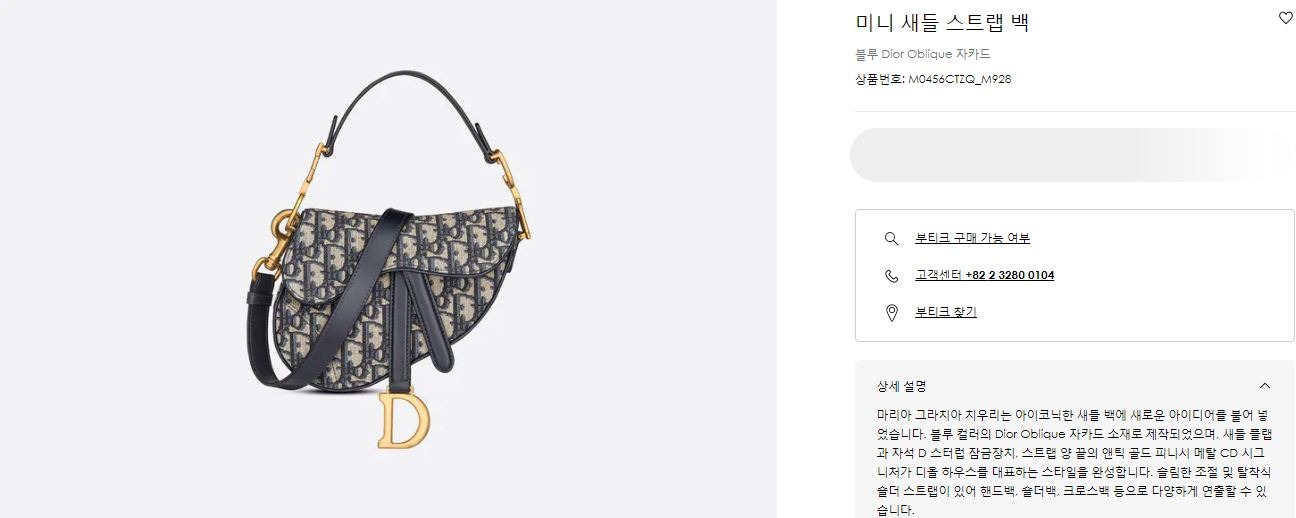Open the 부티크 구매 가능 여부 link

tap(972, 238)
